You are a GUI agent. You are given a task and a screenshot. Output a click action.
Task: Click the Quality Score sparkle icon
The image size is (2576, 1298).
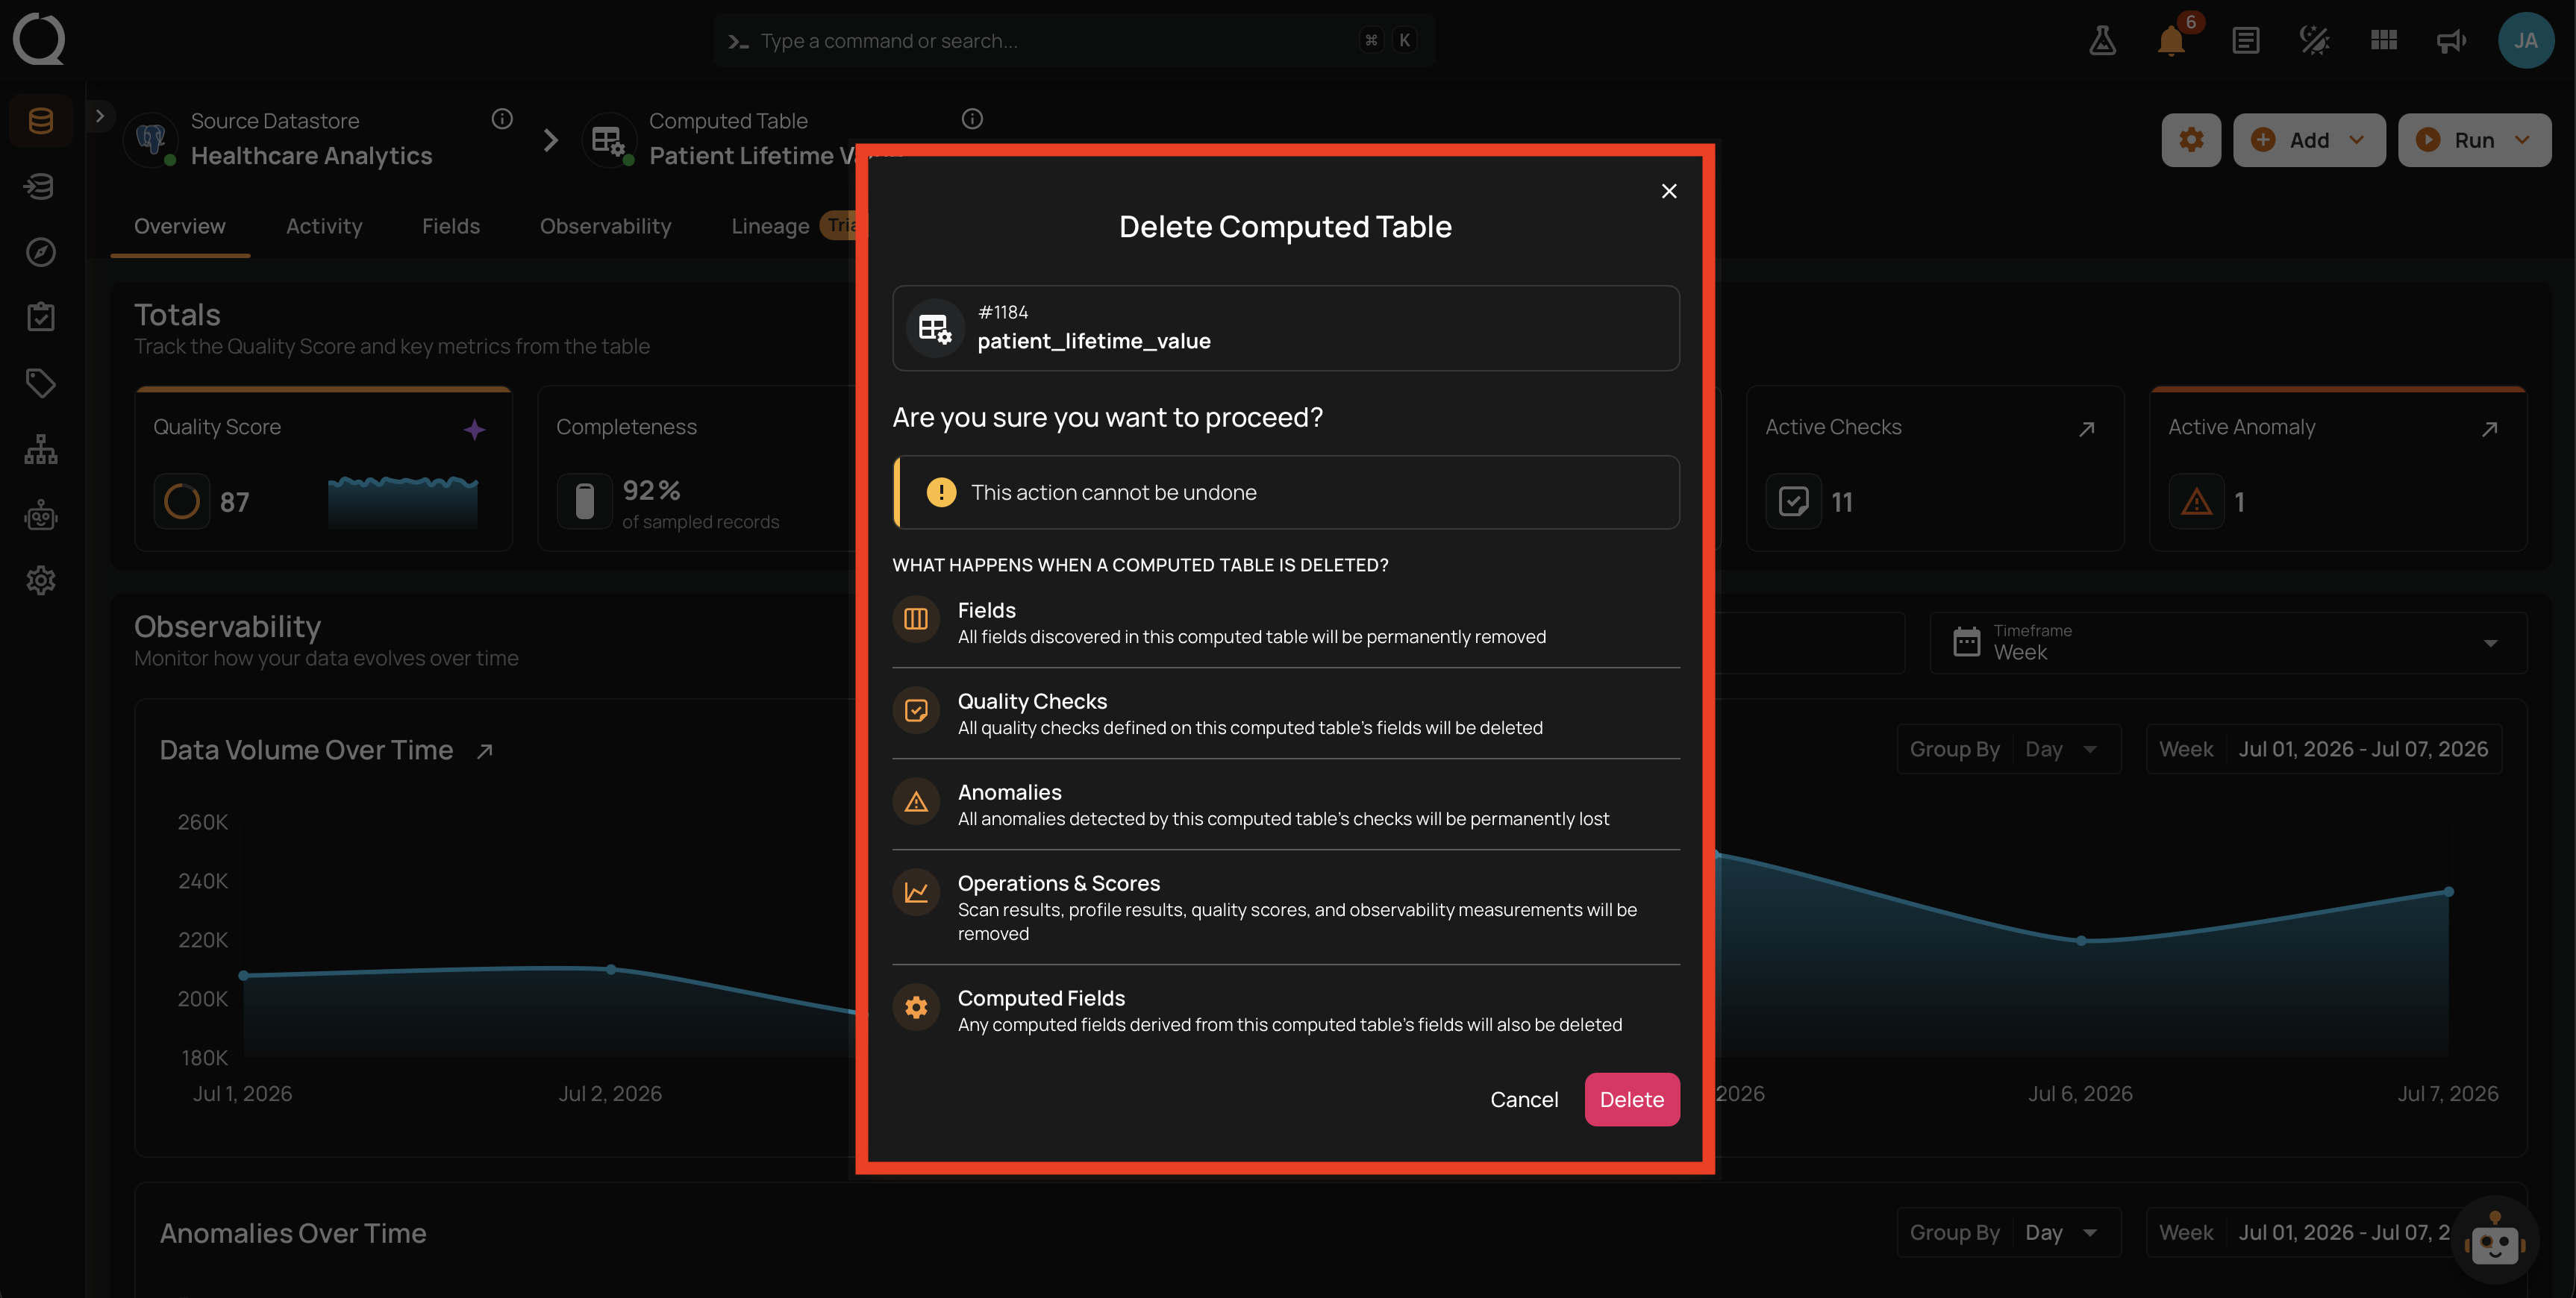475,429
